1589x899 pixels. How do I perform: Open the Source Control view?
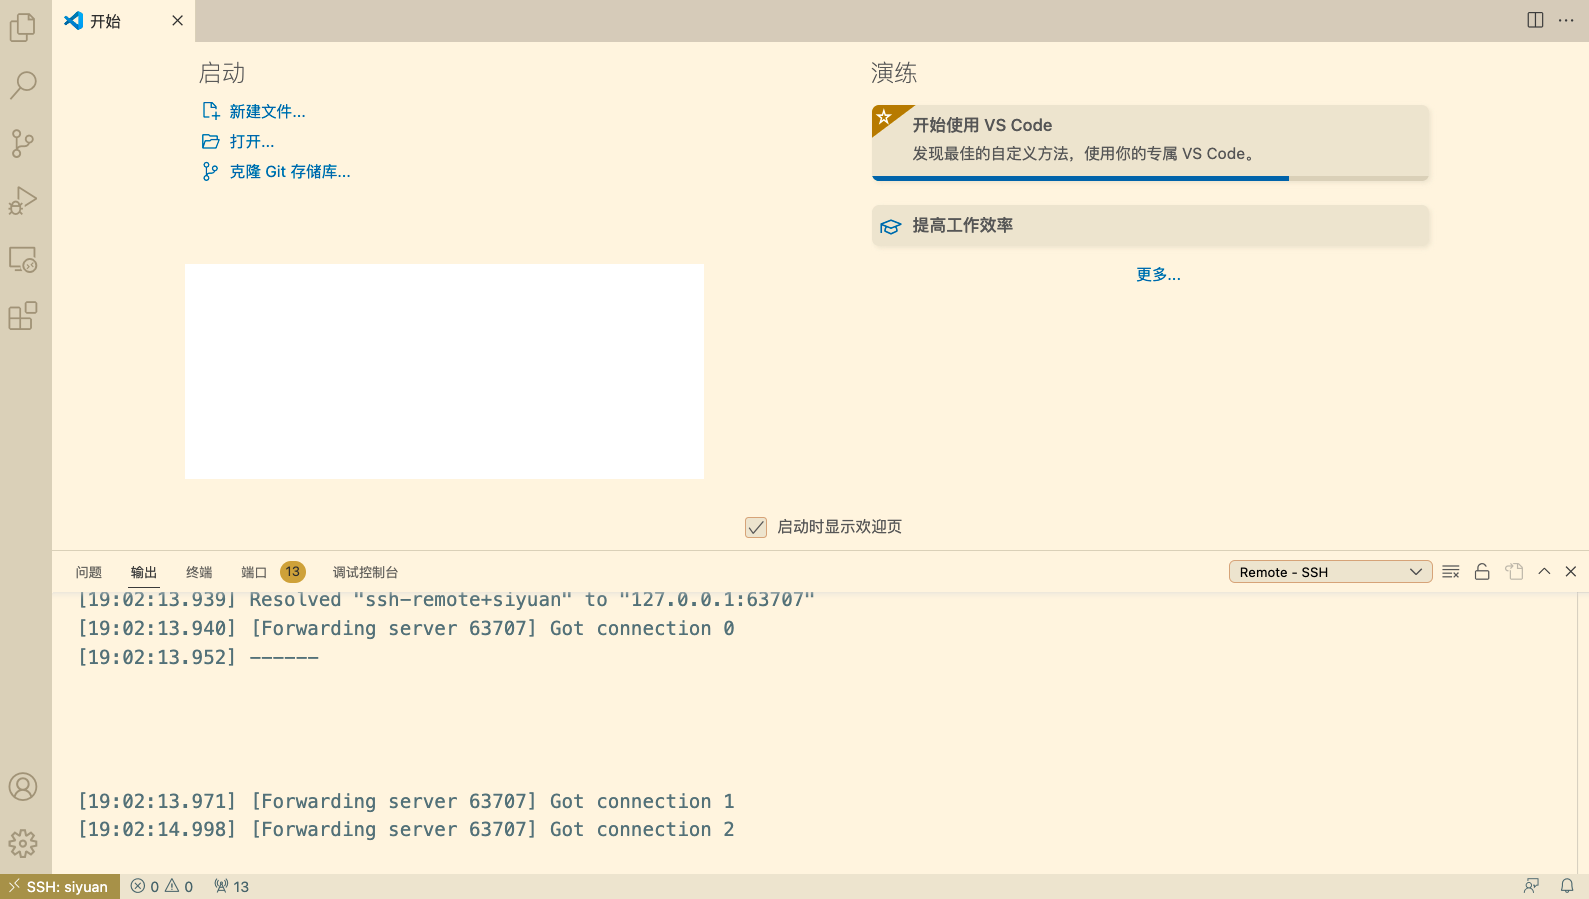point(23,143)
